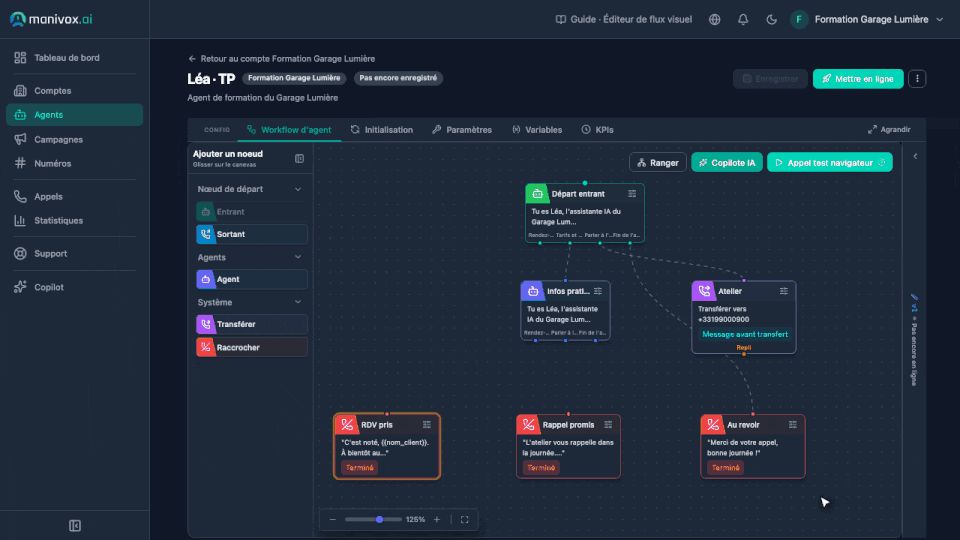
Task: Collapse the sidebar with bottom panel icon
Action: point(75,525)
